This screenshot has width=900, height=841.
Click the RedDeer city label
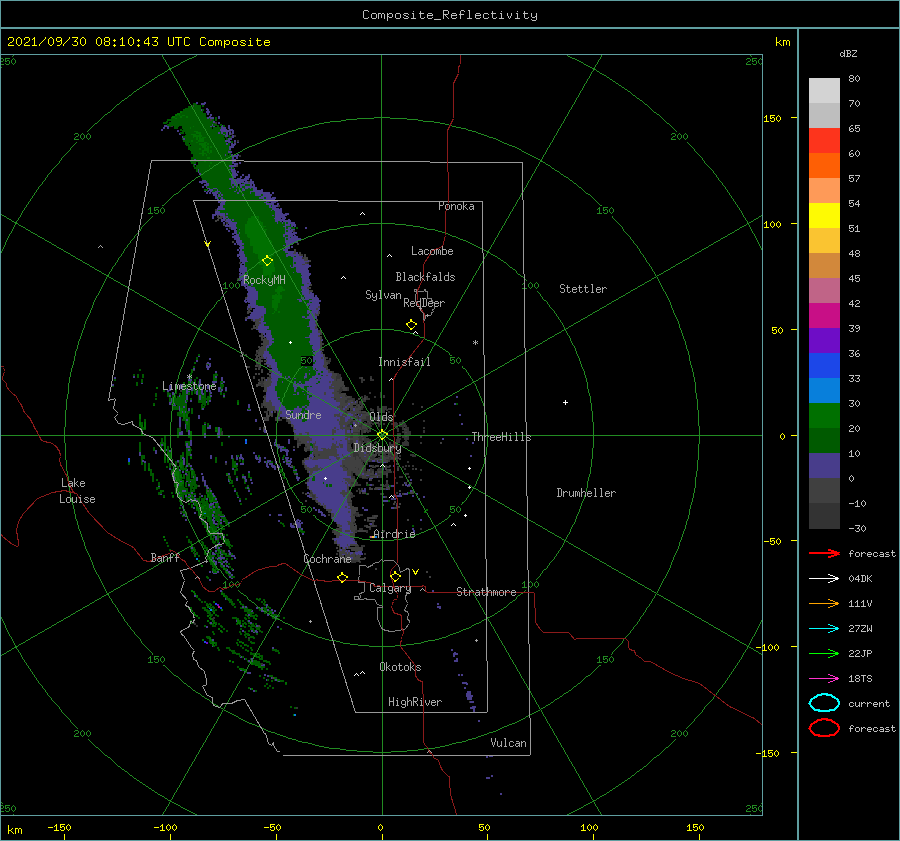(424, 303)
